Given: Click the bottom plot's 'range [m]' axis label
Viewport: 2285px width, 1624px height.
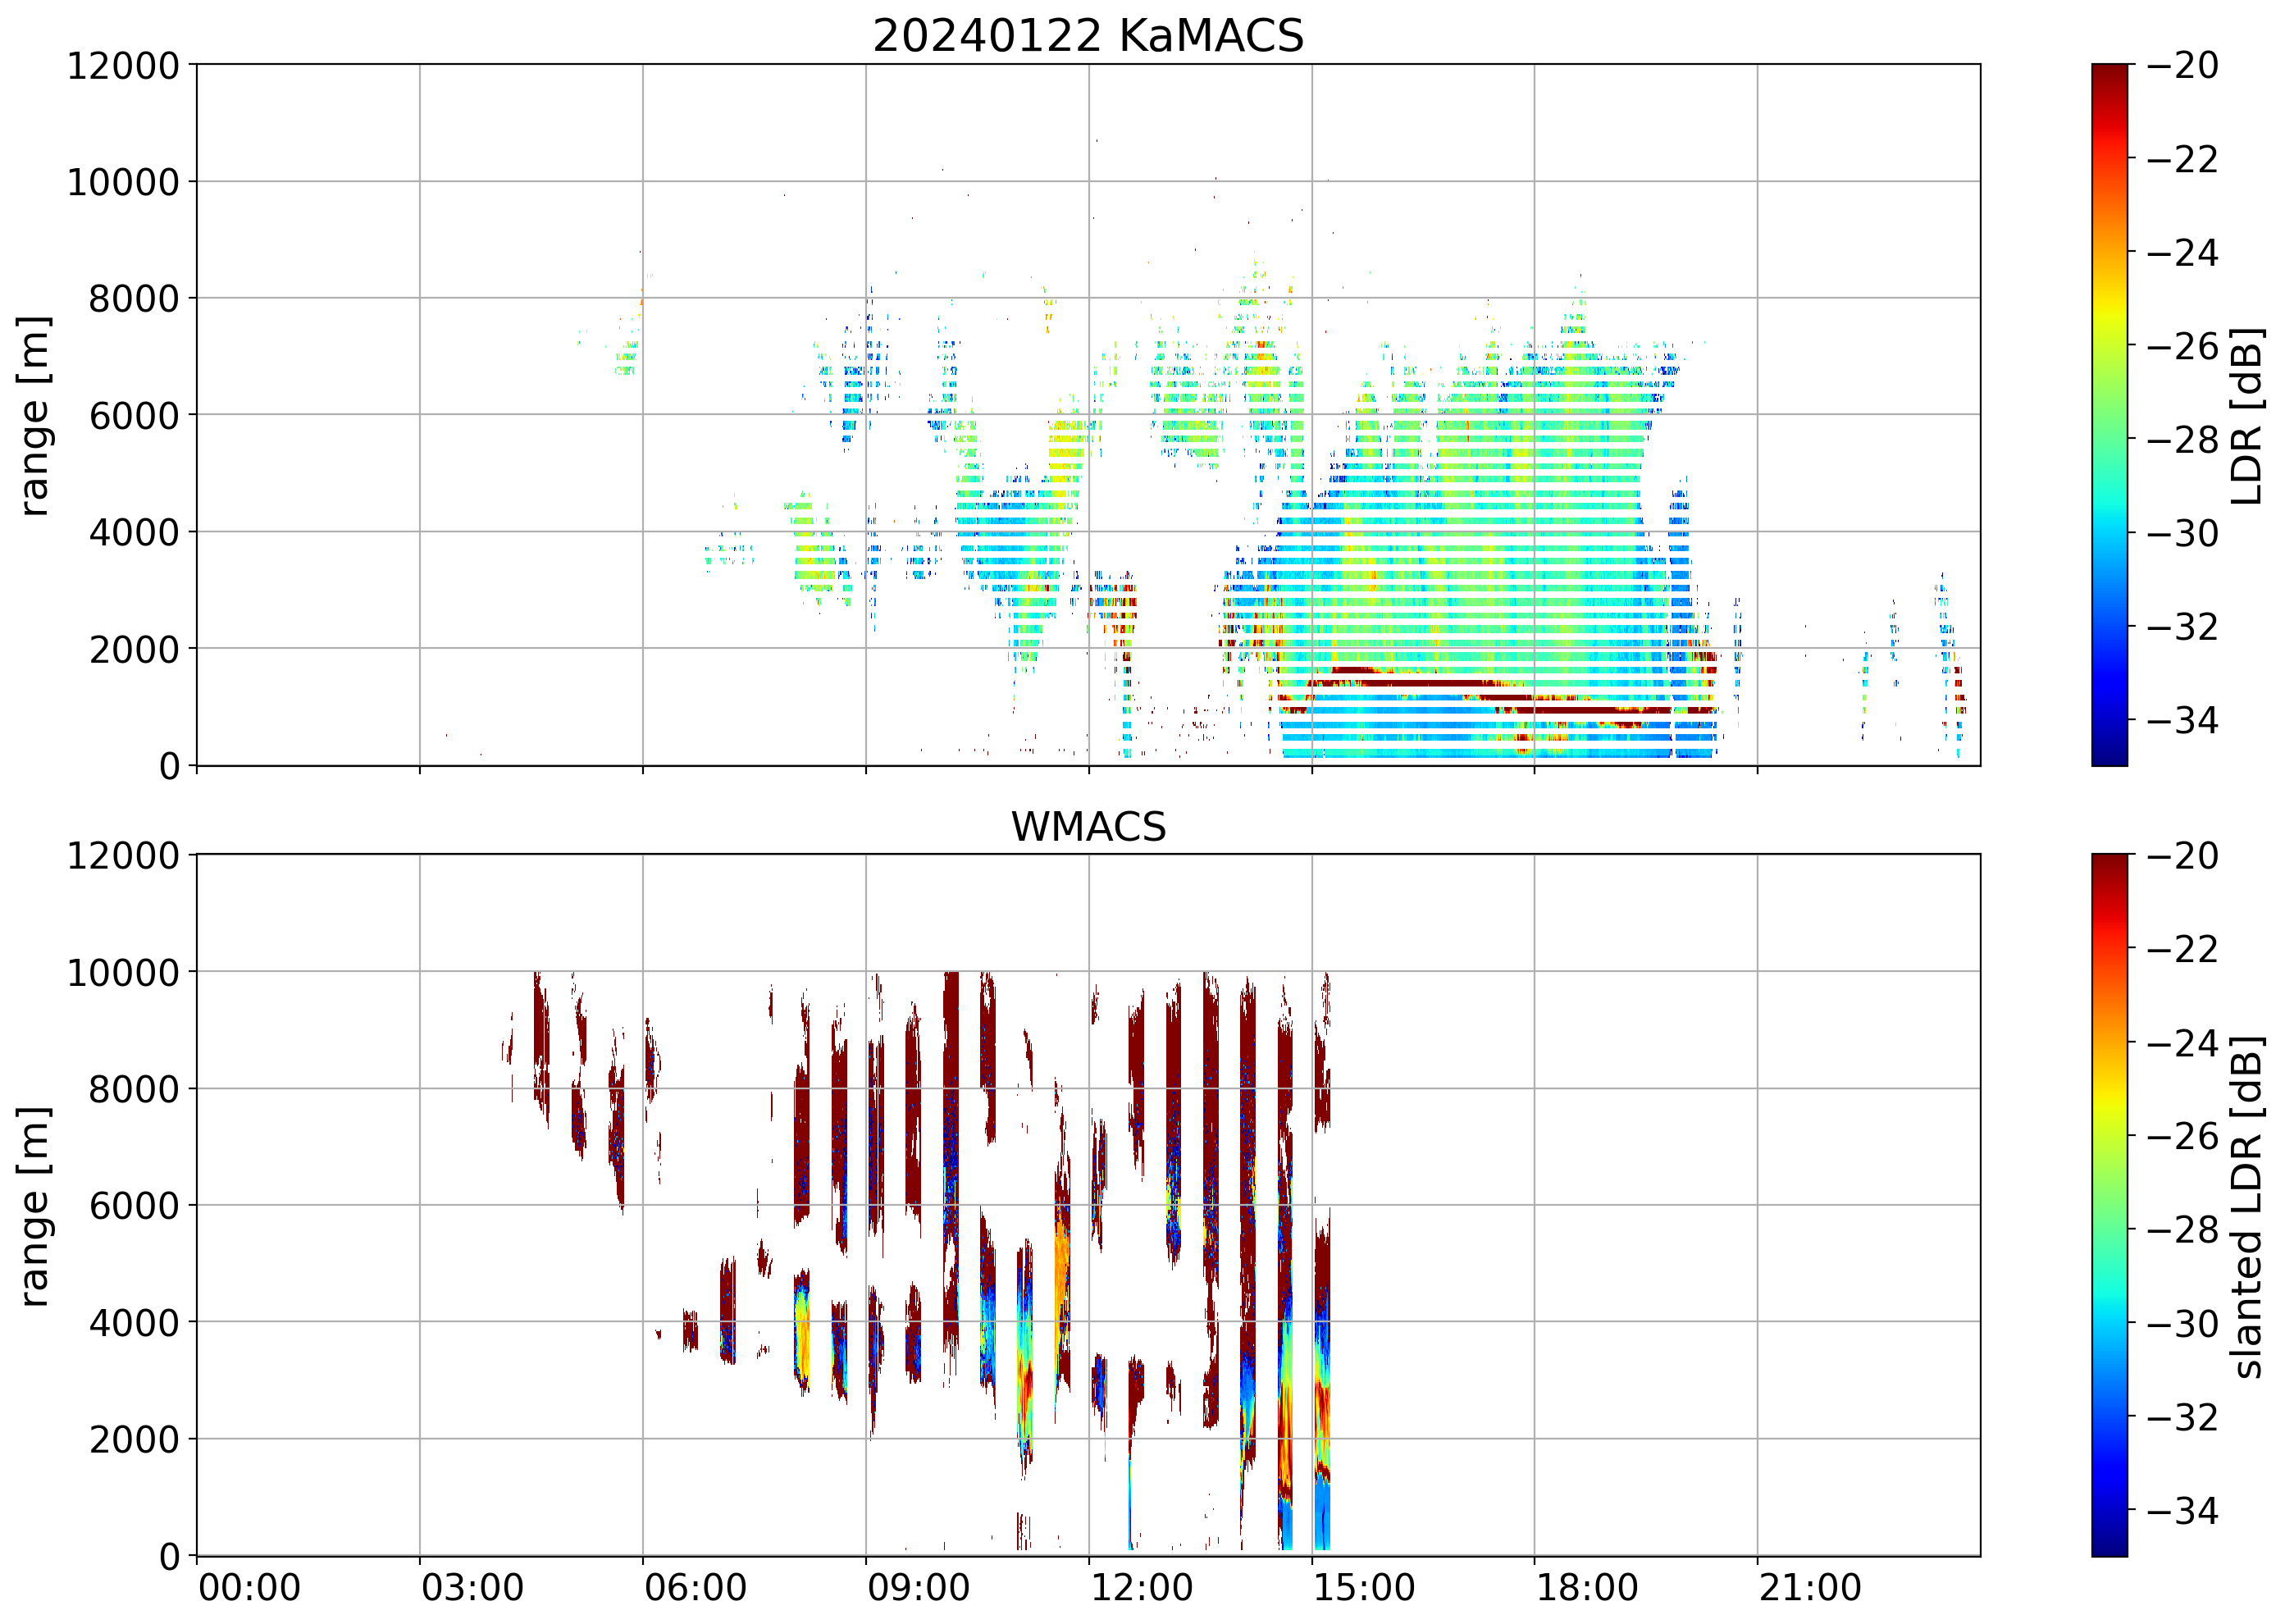Looking at the screenshot, I should click(x=34, y=1206).
